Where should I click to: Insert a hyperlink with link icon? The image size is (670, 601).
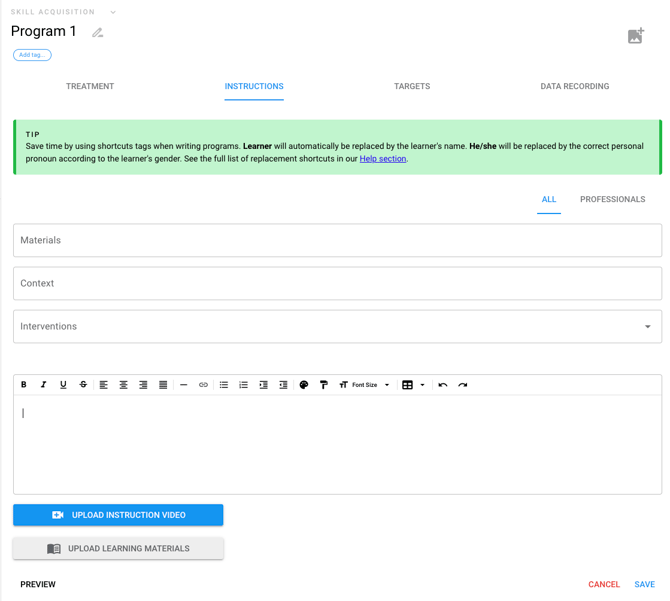pos(203,385)
